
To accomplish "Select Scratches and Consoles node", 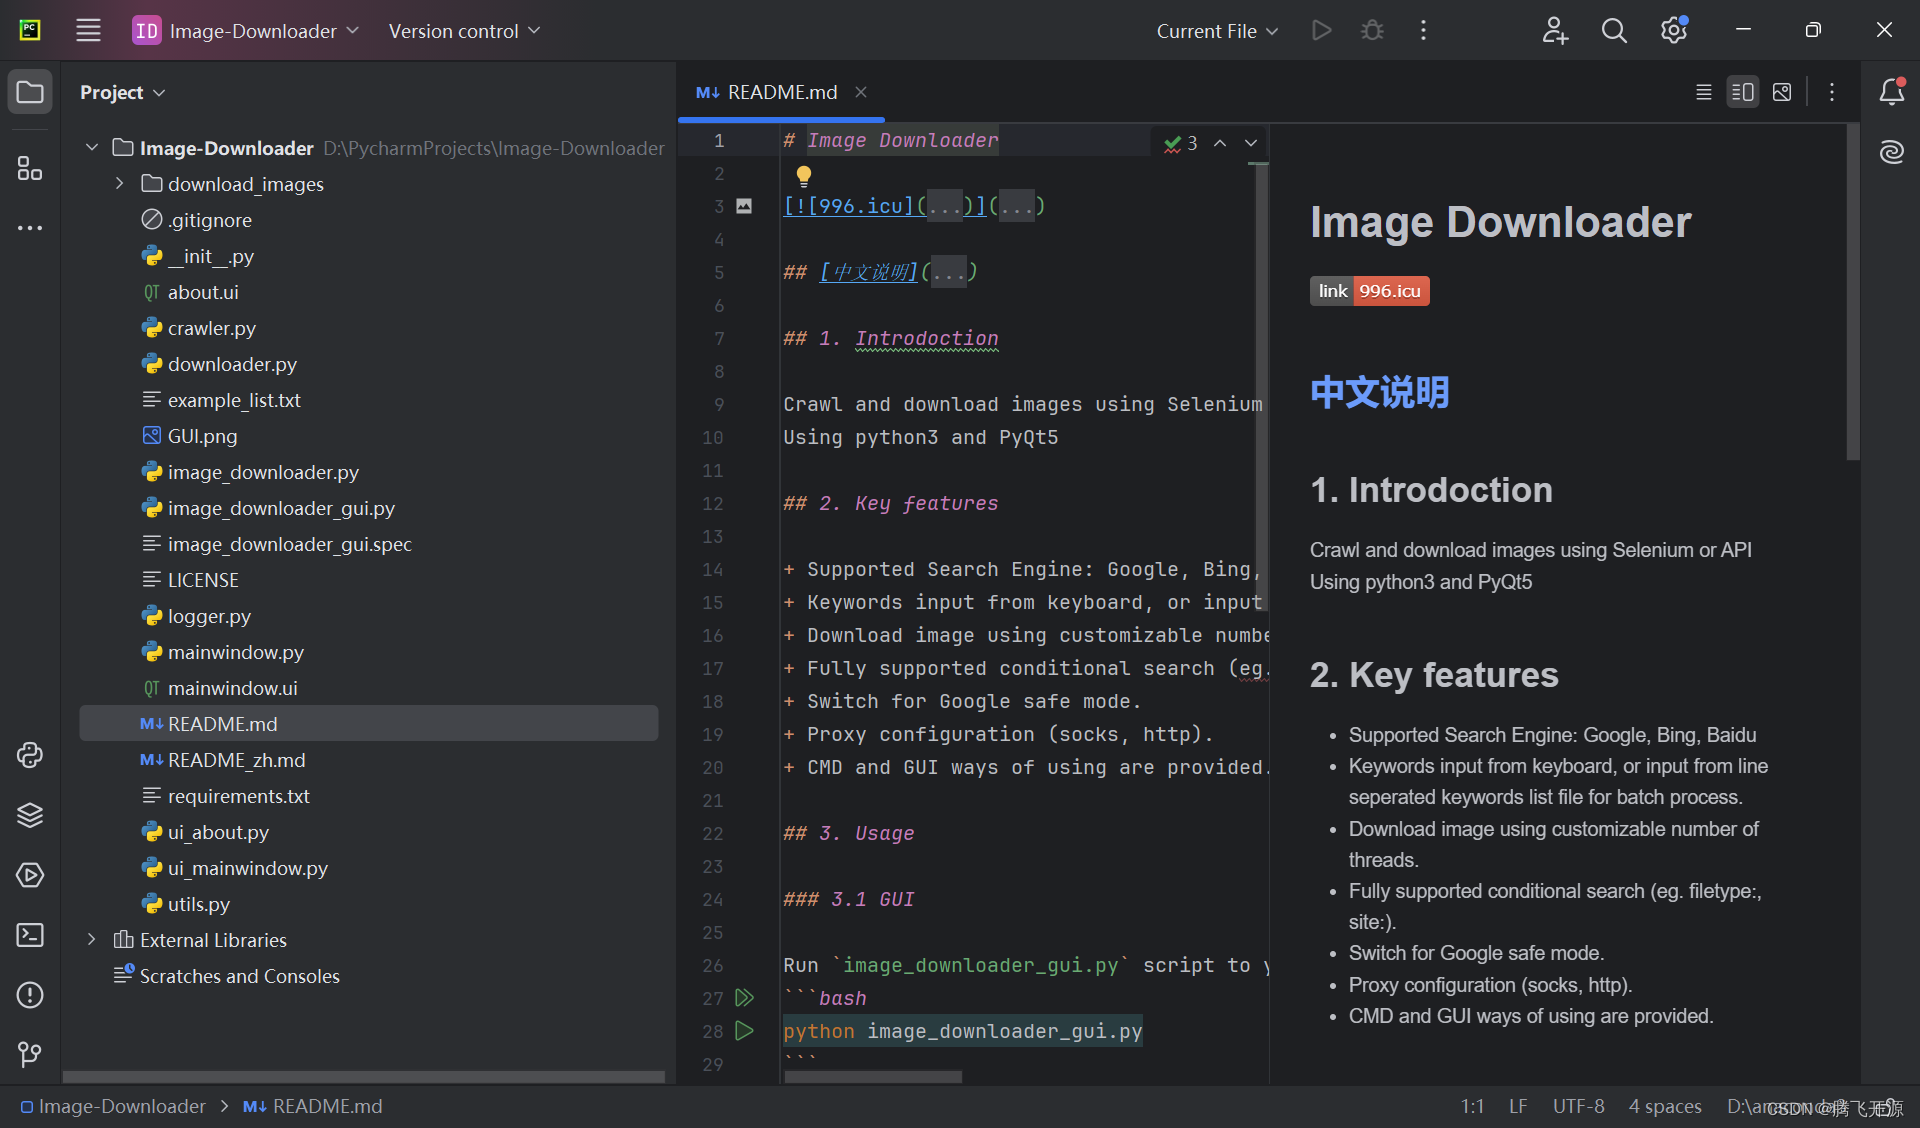I will (x=239, y=976).
